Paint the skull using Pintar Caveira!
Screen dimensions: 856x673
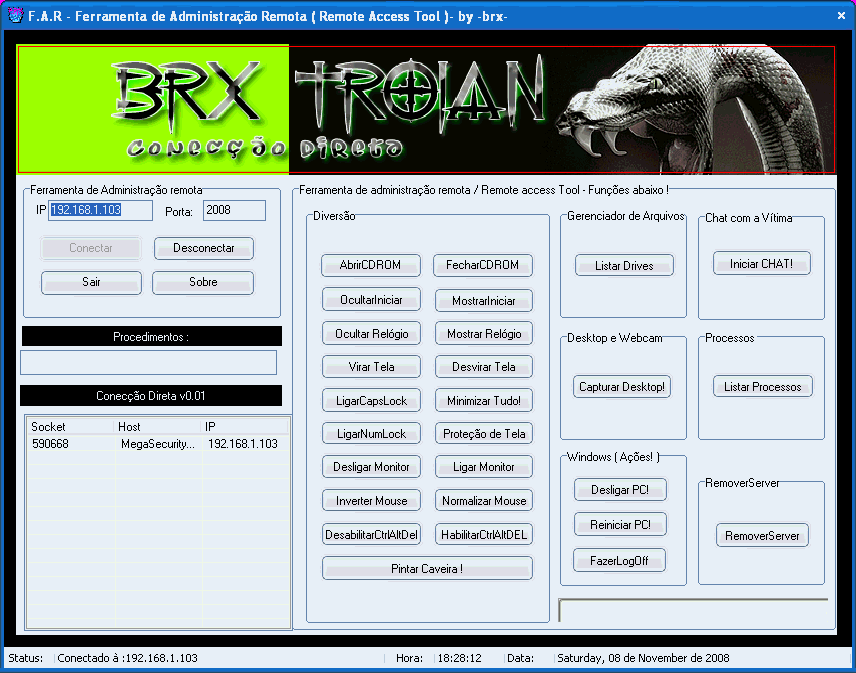(x=427, y=568)
